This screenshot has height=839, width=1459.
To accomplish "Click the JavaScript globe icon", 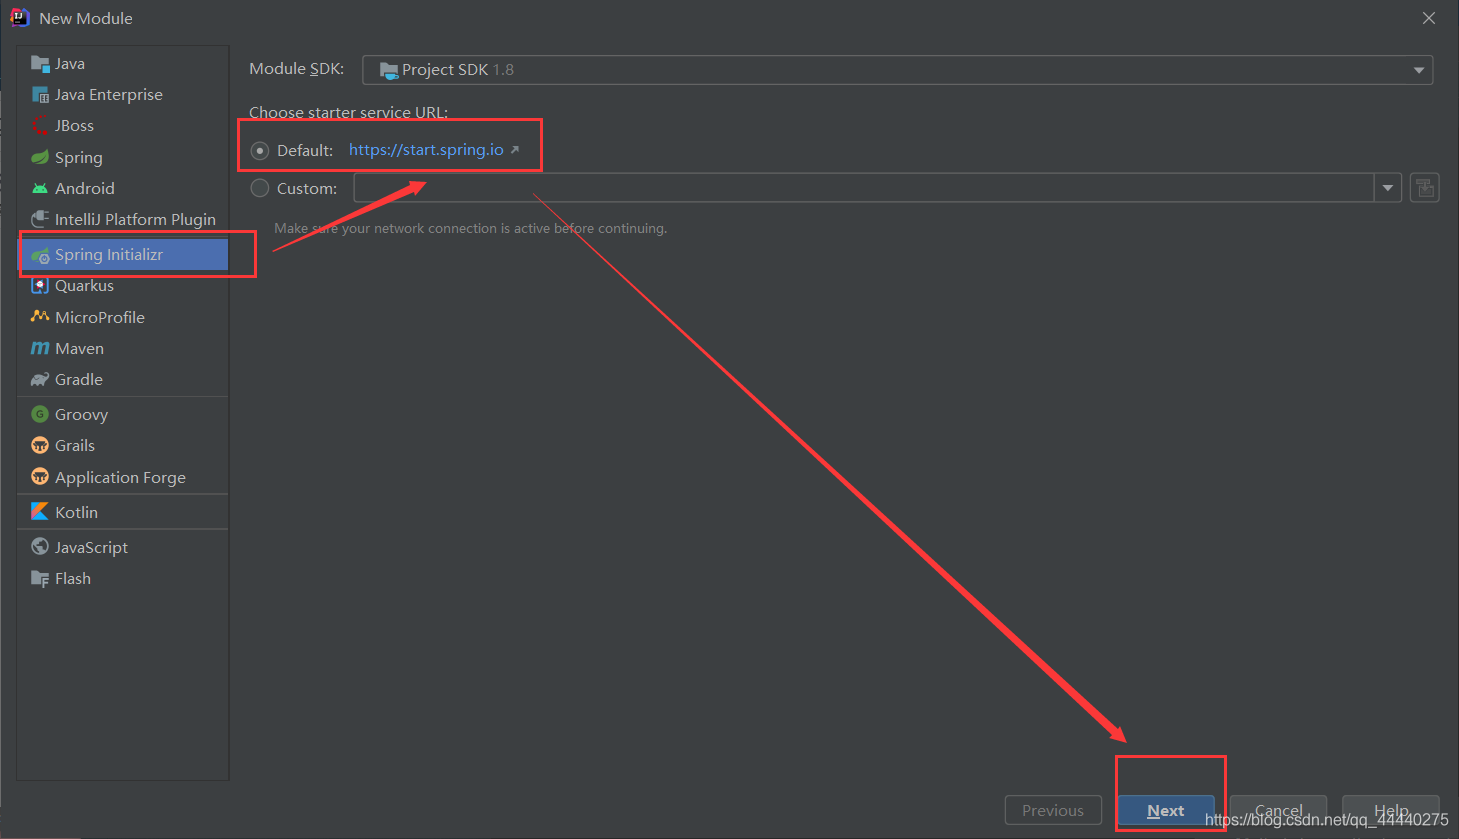I will (40, 547).
